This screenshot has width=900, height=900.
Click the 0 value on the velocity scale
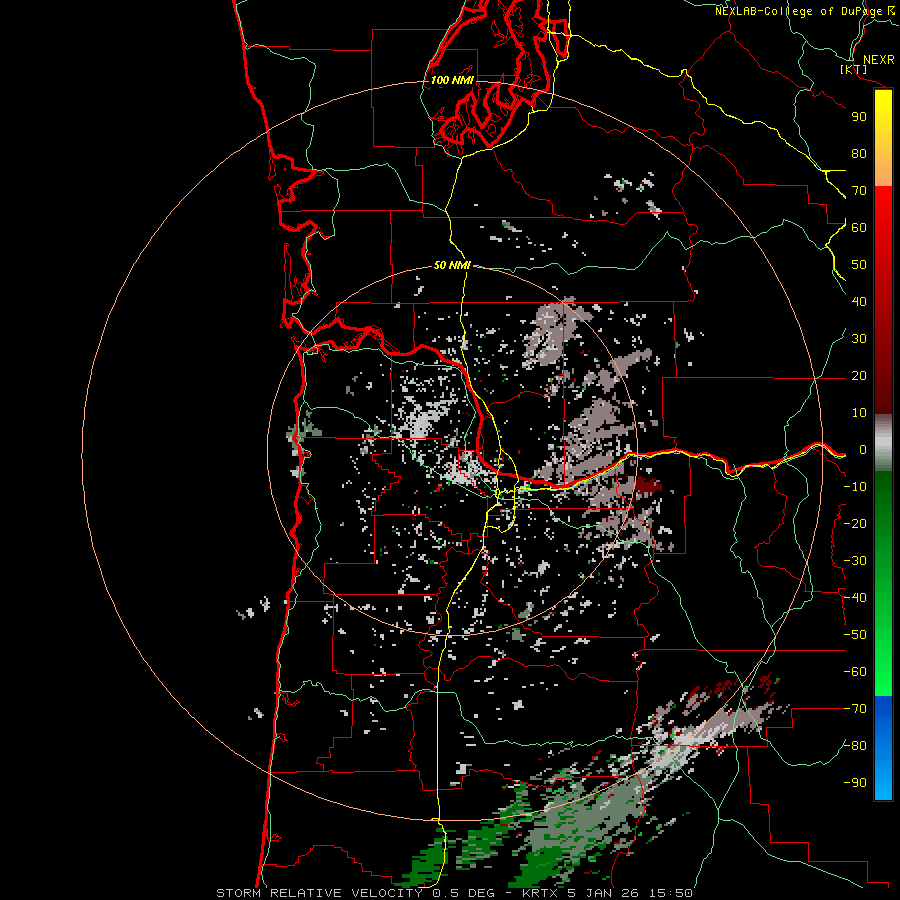click(862, 450)
